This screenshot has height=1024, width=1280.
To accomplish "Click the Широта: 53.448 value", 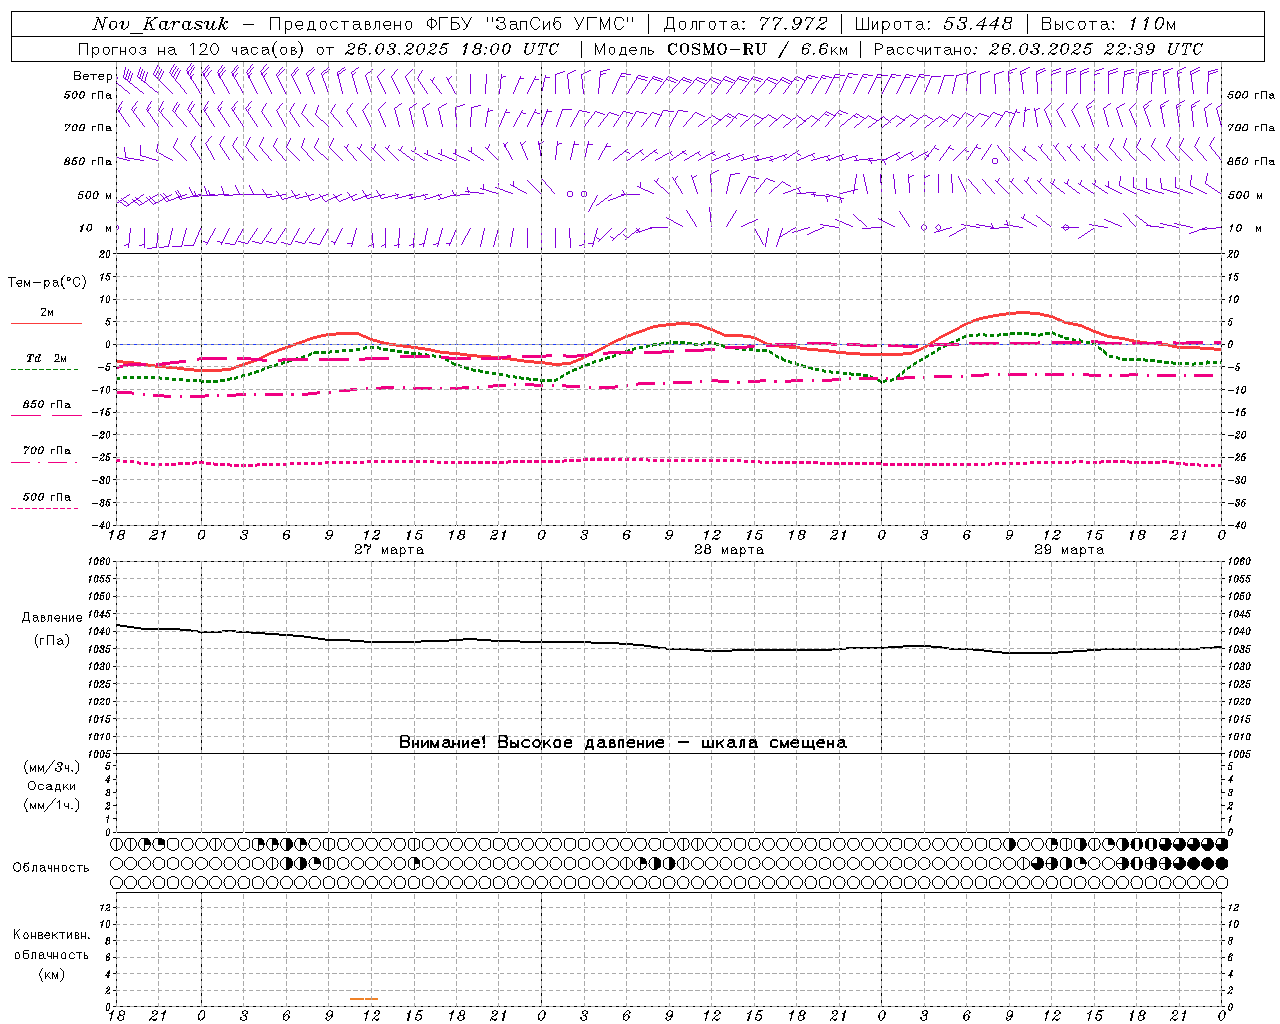I will 933,24.
